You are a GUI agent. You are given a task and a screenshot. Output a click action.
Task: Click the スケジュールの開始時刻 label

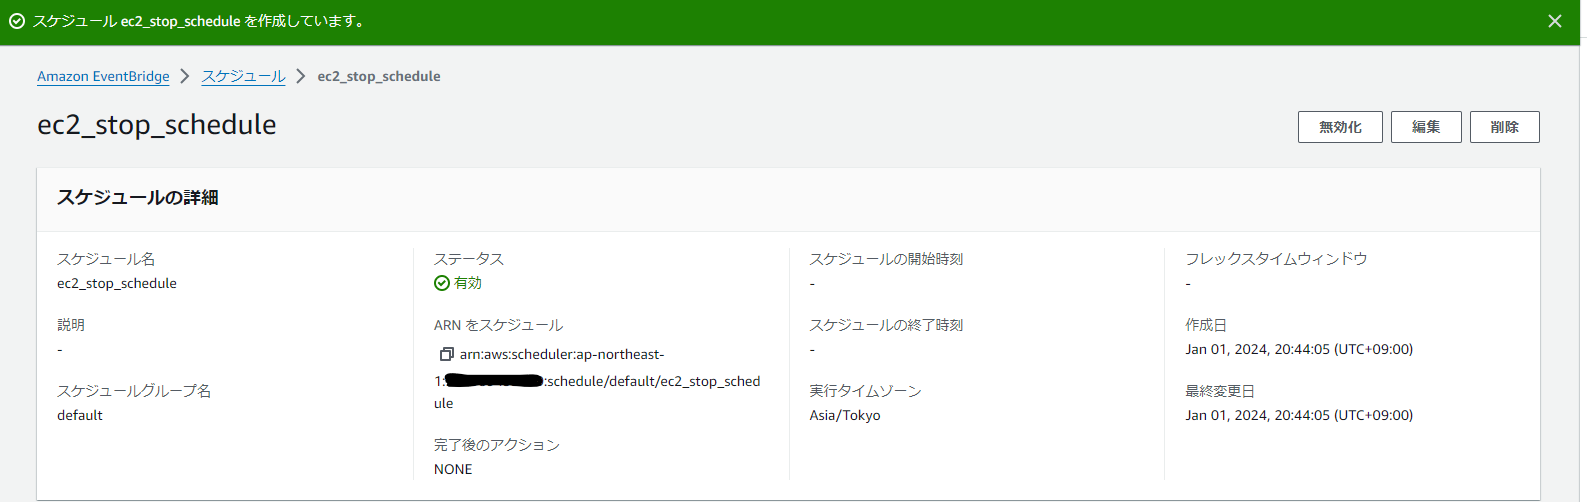[x=886, y=259]
